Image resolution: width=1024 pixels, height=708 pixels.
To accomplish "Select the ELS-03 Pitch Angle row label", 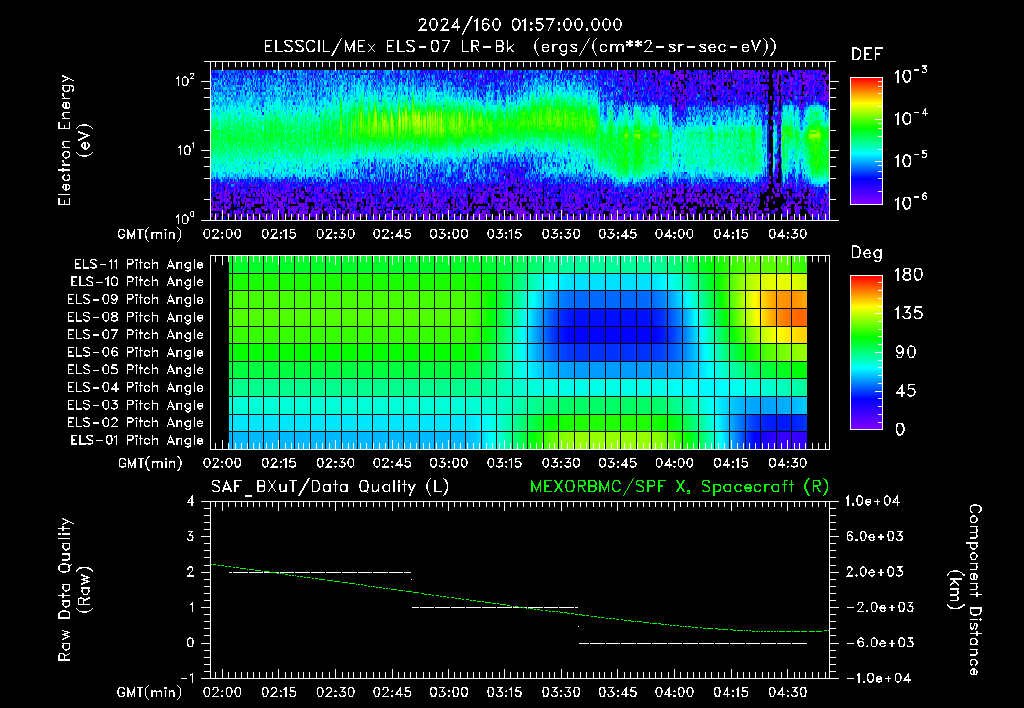I will click(x=136, y=406).
